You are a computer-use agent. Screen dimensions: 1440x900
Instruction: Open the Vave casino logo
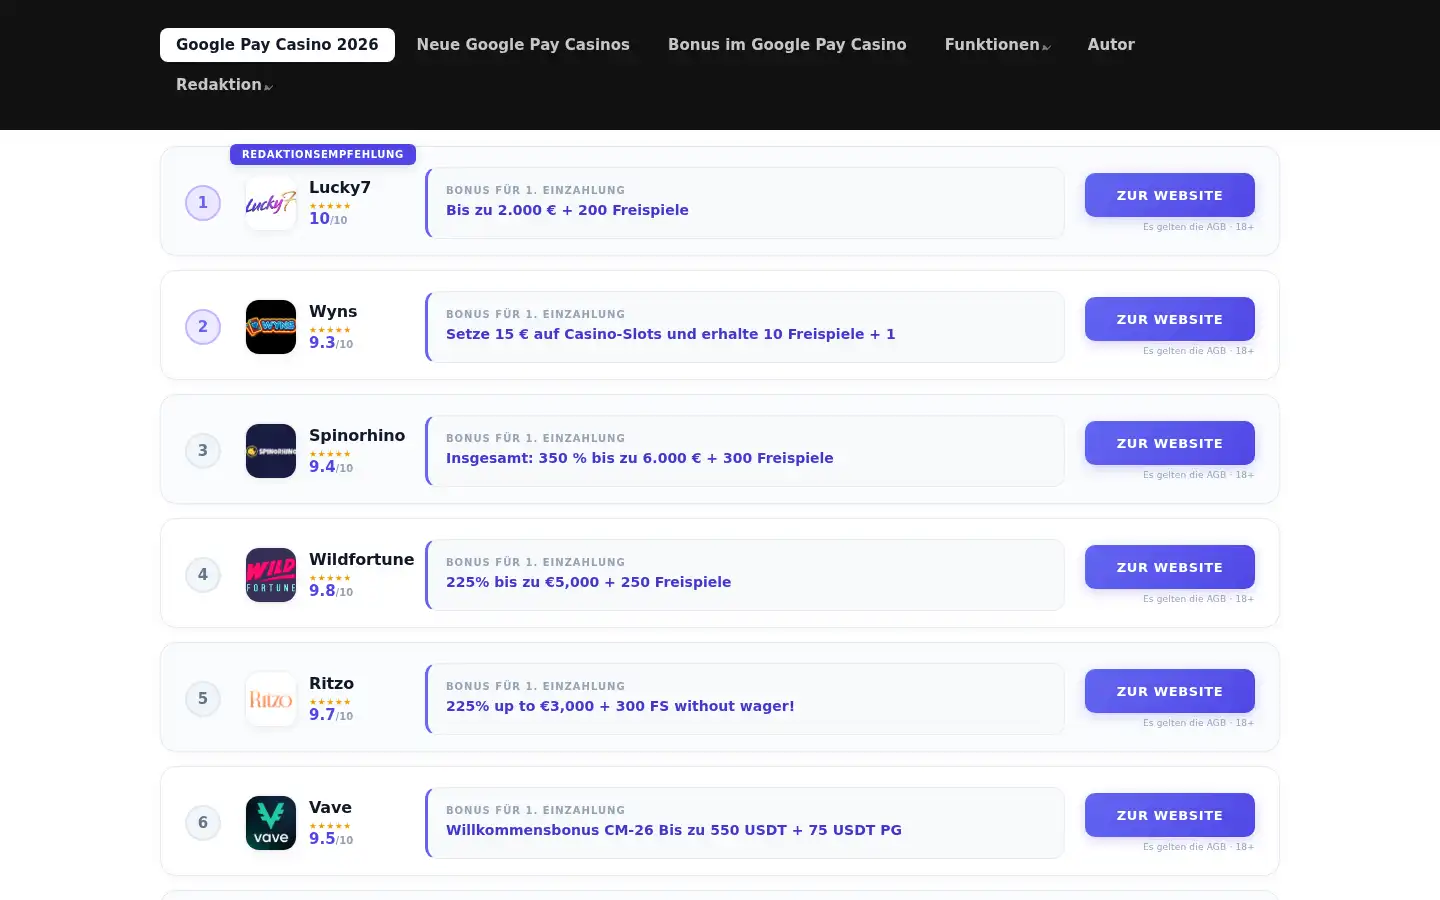(x=271, y=823)
